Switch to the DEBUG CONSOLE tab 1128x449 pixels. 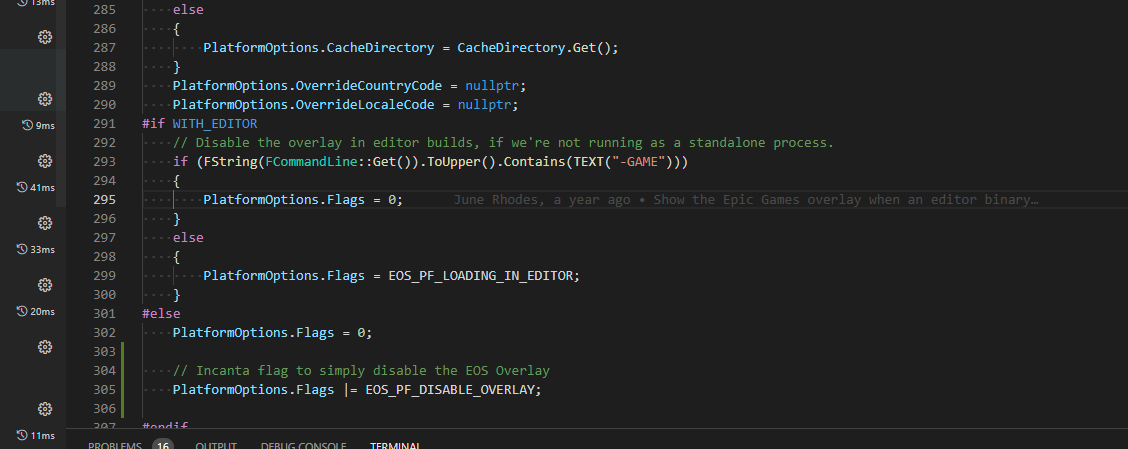point(303,445)
